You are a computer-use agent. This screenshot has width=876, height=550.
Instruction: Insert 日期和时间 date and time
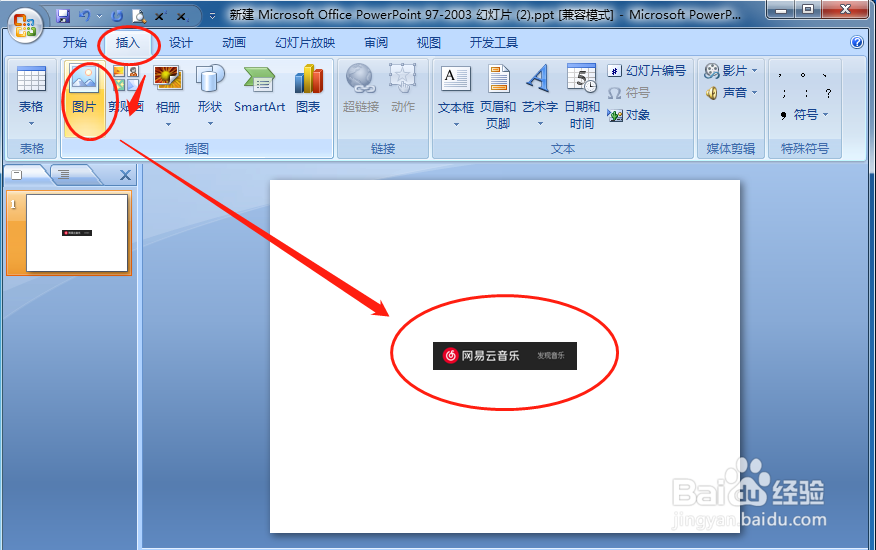pos(582,98)
